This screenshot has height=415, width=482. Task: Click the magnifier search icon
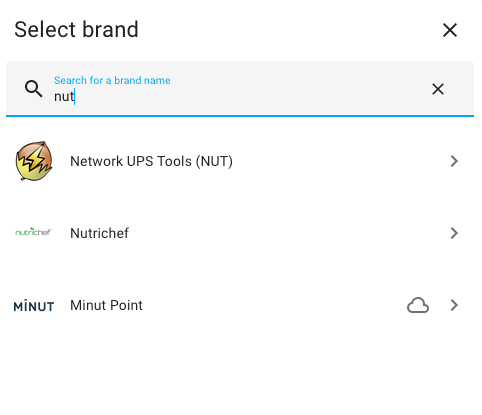click(x=33, y=89)
